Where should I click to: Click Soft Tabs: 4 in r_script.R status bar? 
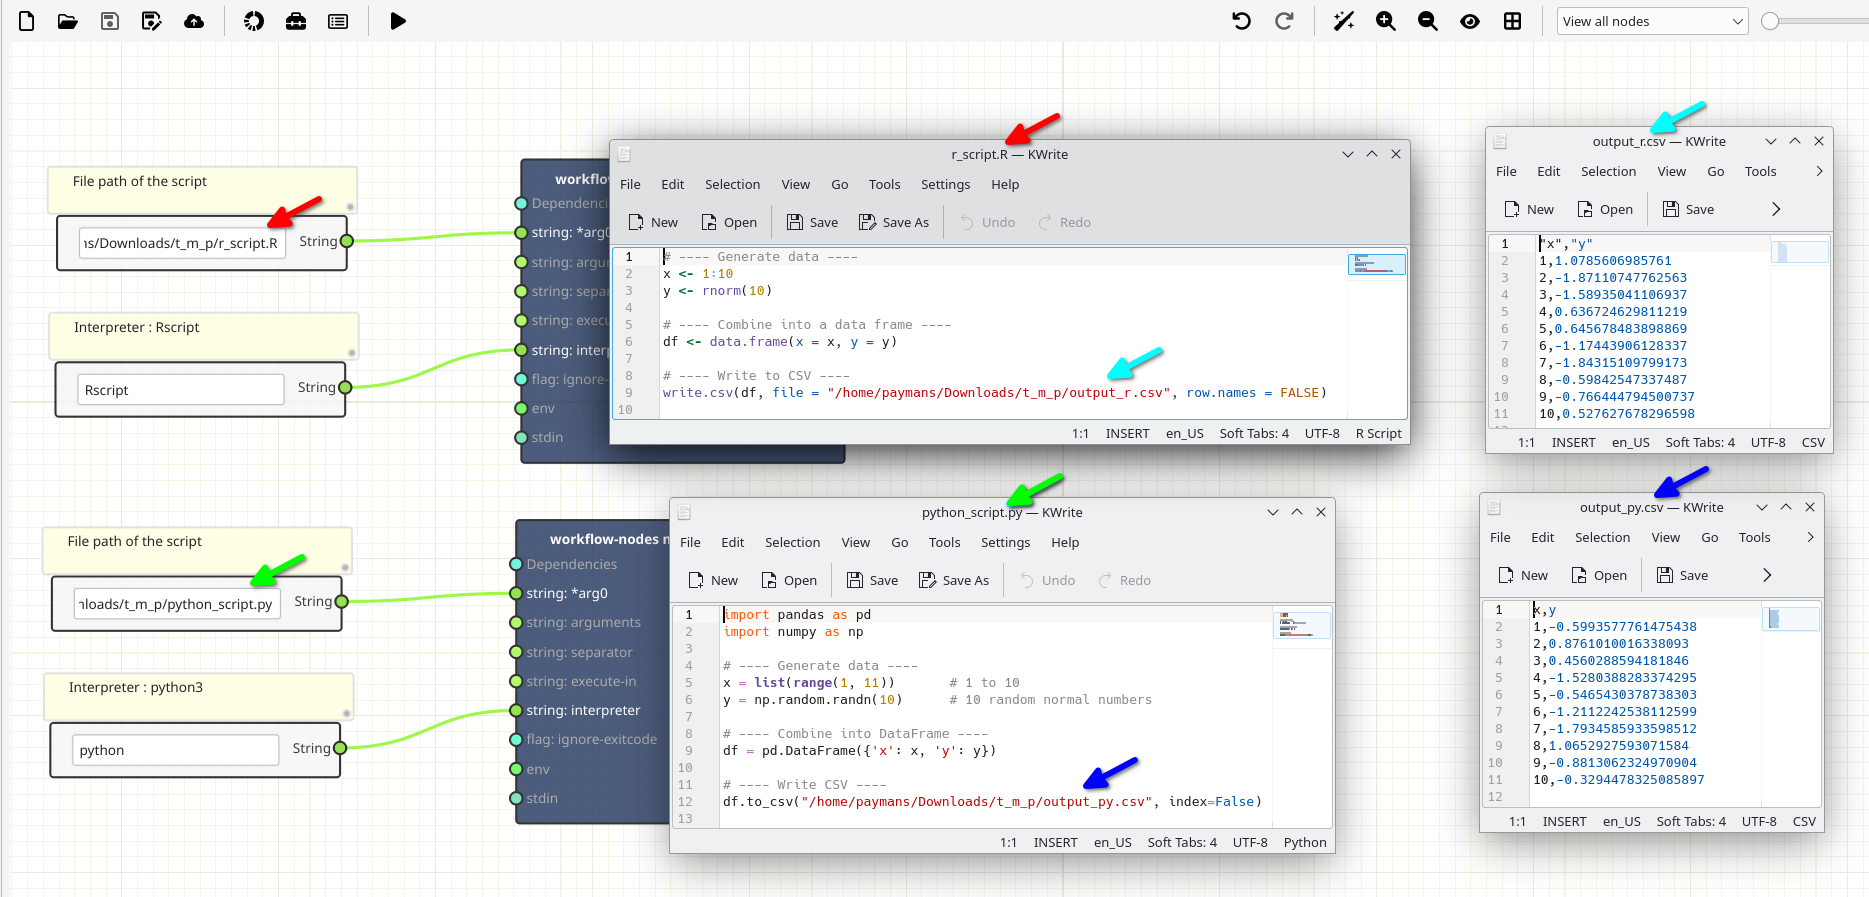pos(1254,433)
